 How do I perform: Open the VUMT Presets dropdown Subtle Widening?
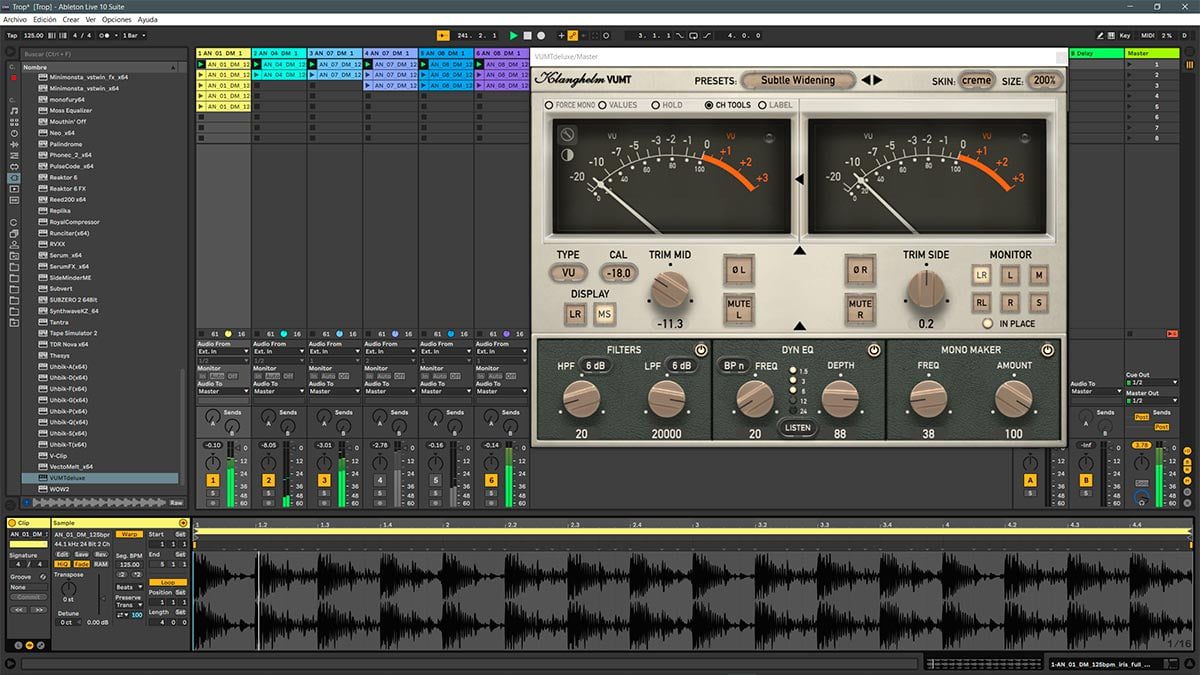pyautogui.click(x=797, y=80)
